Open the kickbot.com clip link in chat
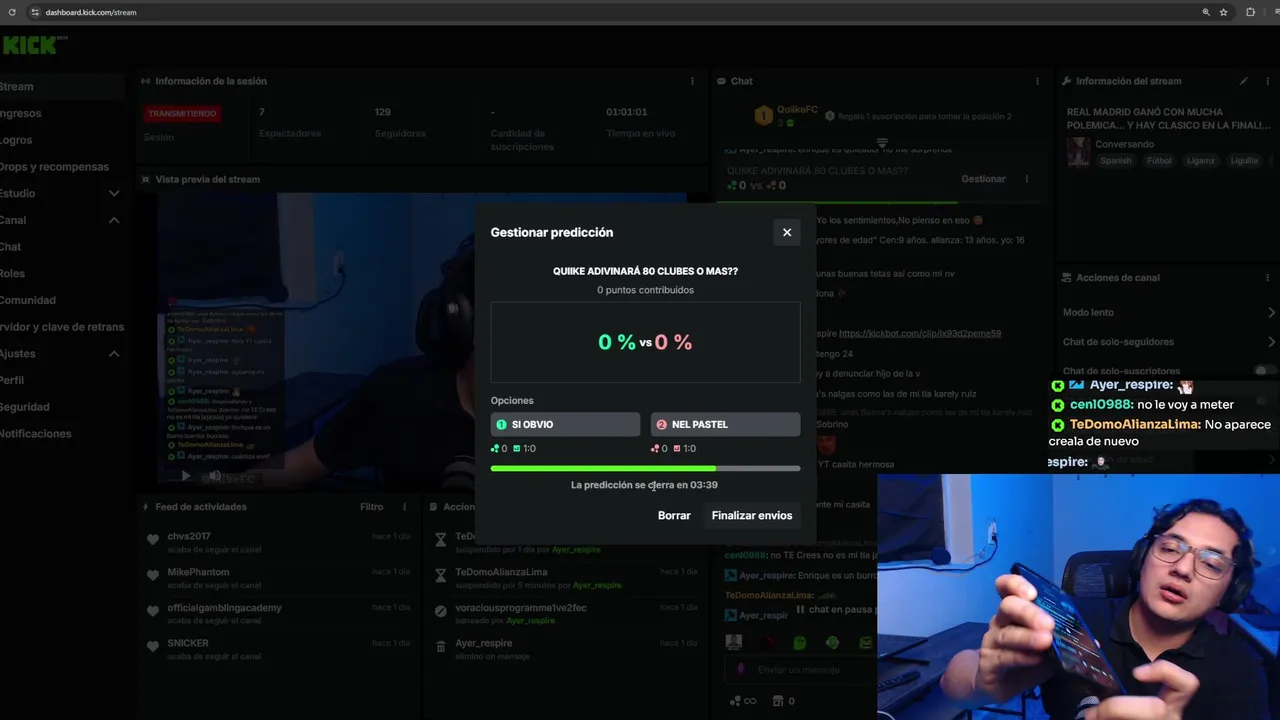Screen dimensions: 1280x720 920,333
